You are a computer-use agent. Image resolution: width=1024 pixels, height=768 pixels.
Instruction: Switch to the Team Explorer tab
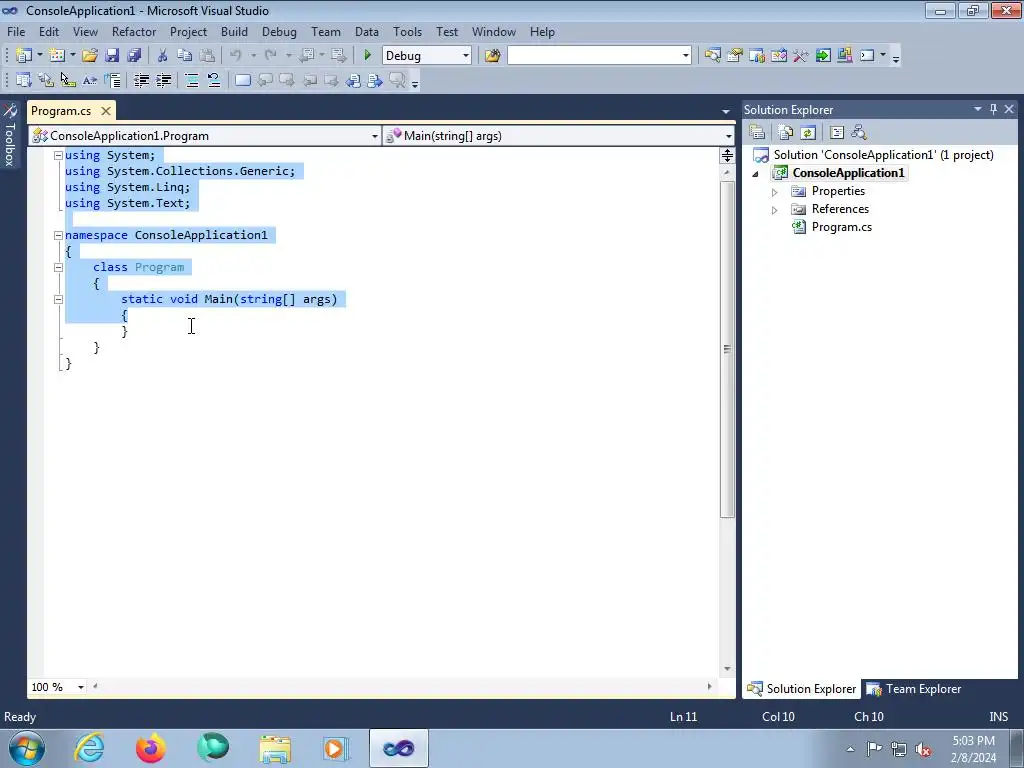coord(913,689)
